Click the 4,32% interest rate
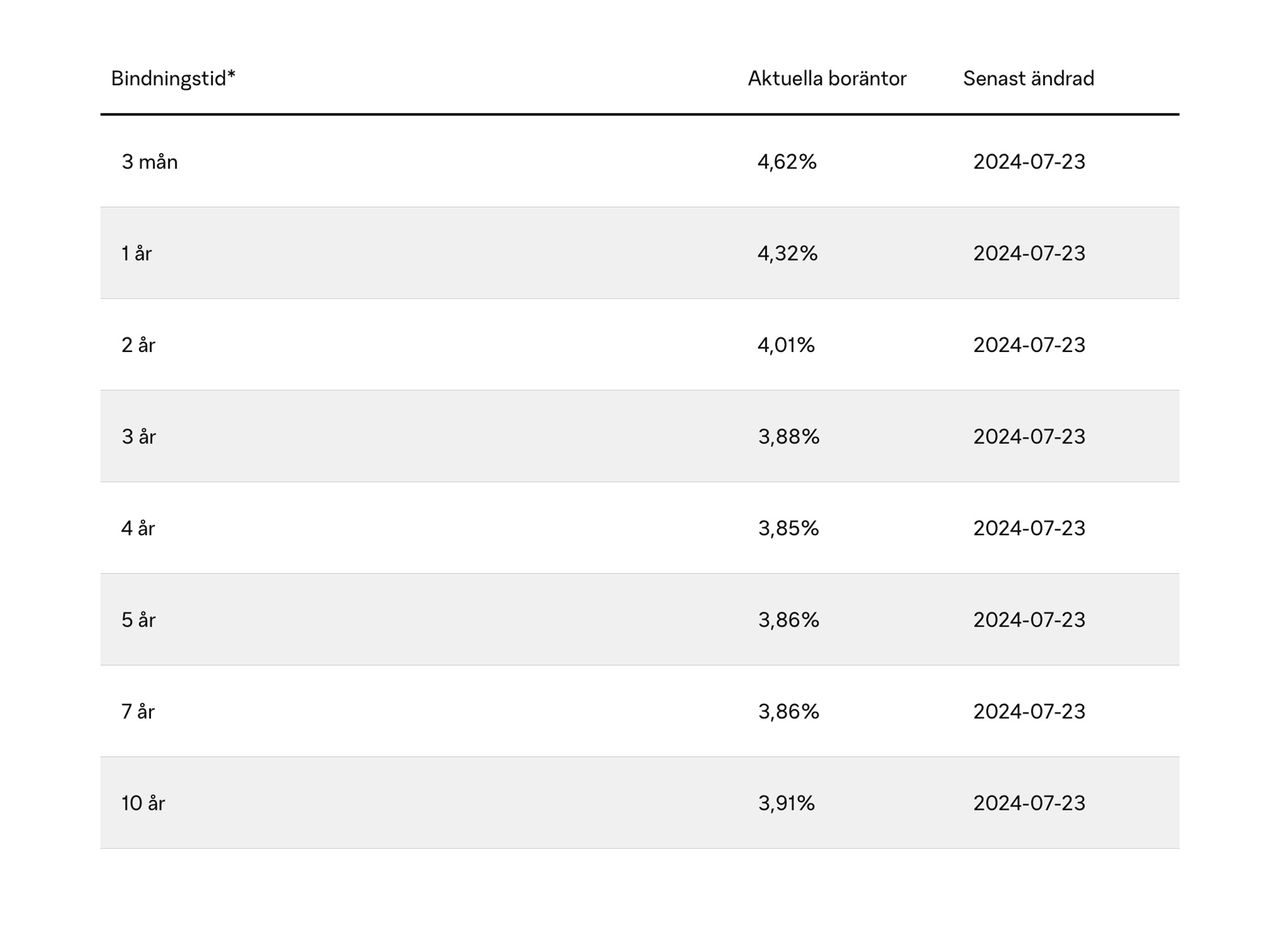This screenshot has height=941, width=1280. (x=787, y=254)
